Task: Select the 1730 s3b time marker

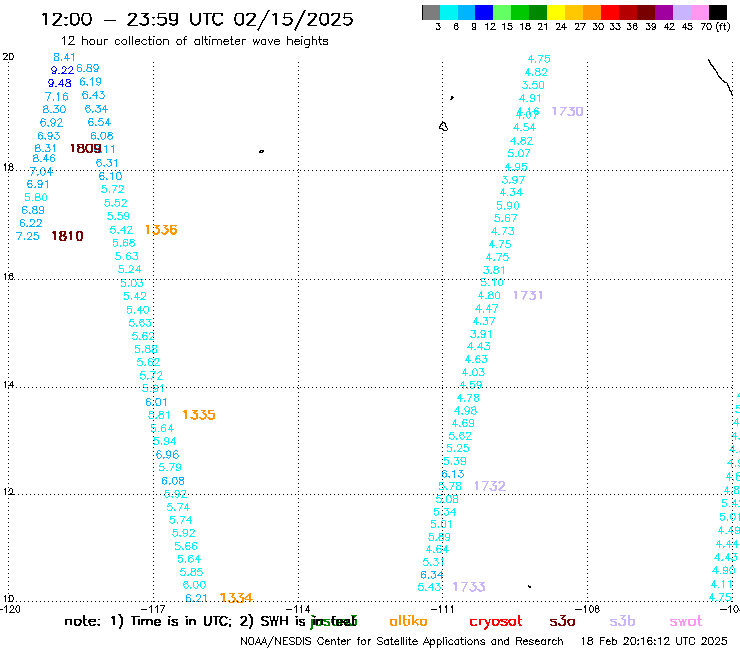Action: pos(567,111)
